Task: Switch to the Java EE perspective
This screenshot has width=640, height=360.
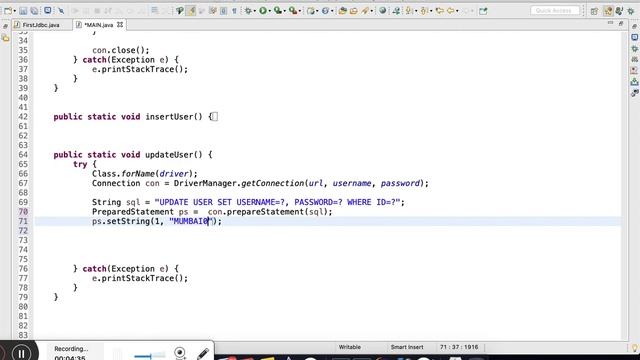Action: click(608, 11)
